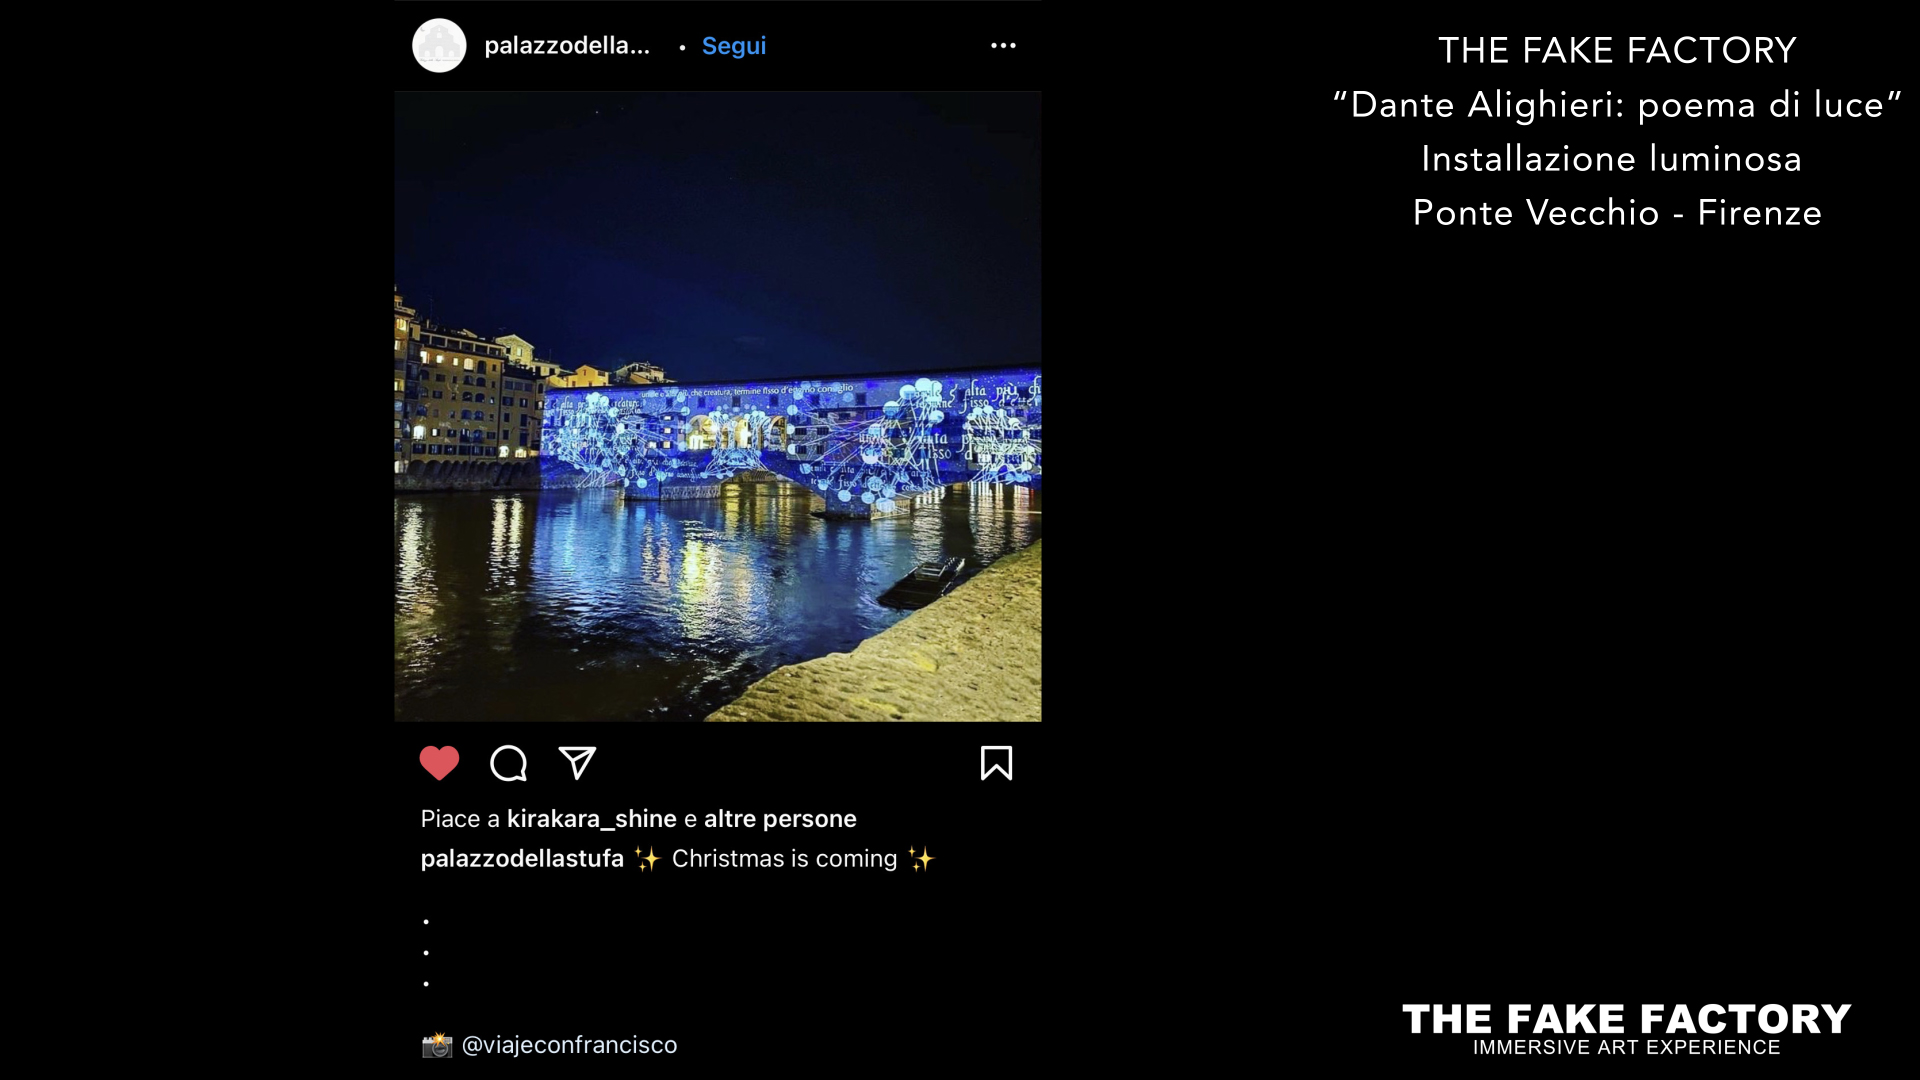Save post with bookmark icon
The width and height of the screenshot is (1920, 1080).
point(996,763)
